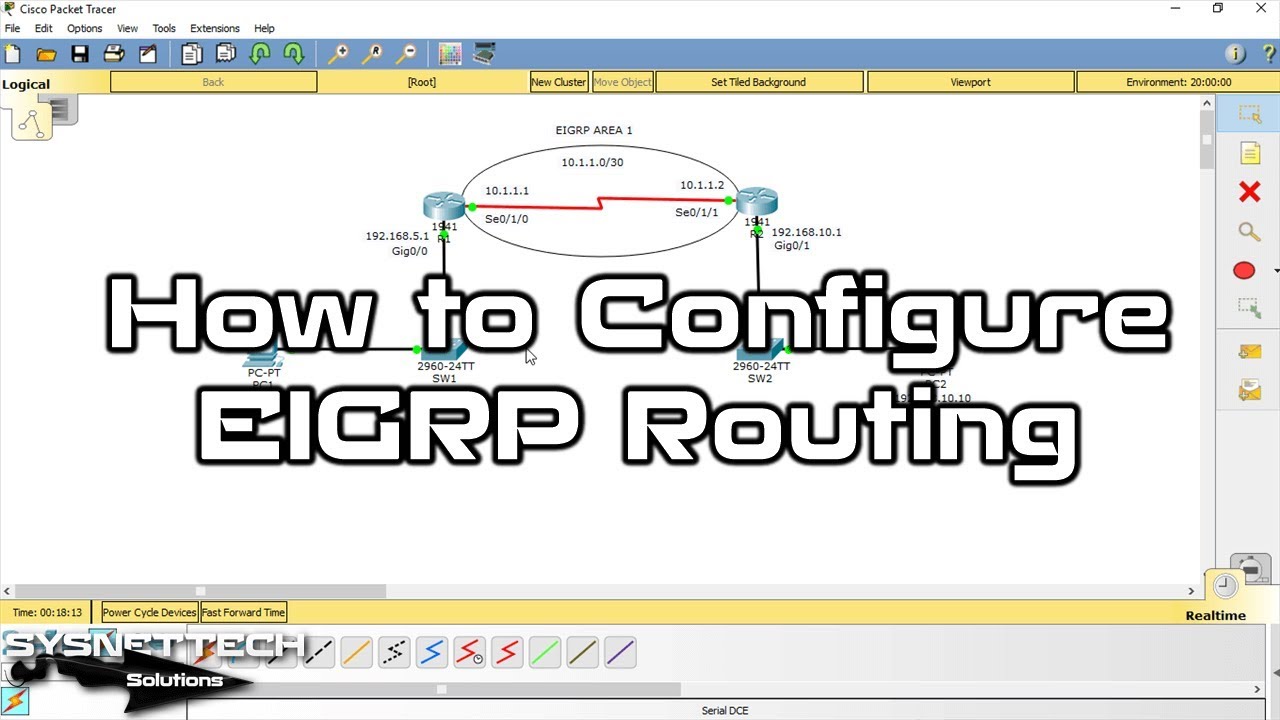
Task: Open the View menu
Action: click(x=128, y=28)
